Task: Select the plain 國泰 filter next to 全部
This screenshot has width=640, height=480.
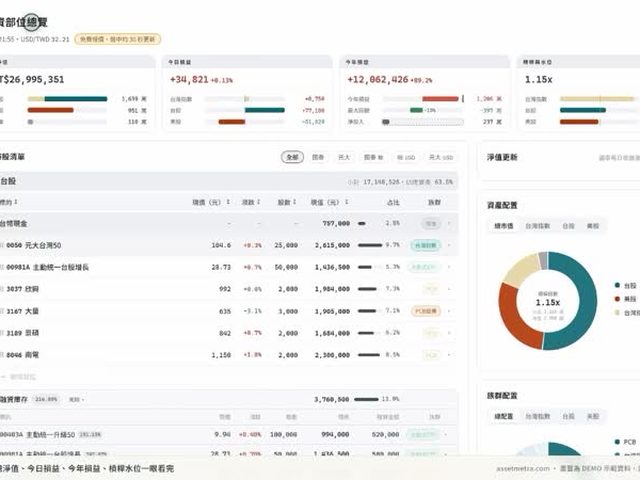Action: tap(318, 157)
